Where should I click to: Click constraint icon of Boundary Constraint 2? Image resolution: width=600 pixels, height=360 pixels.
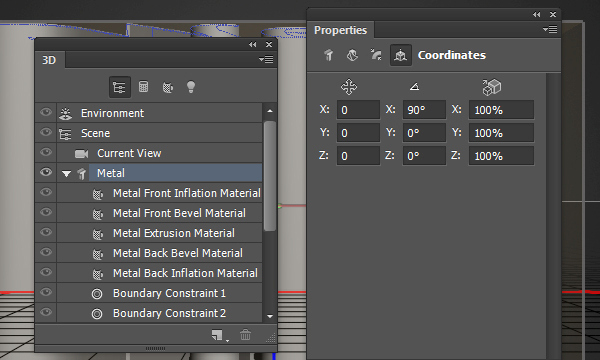(97, 314)
